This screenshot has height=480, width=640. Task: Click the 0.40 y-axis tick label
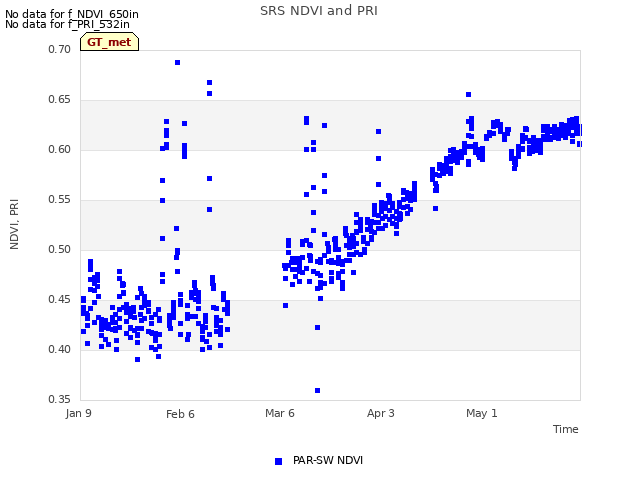[60, 349]
